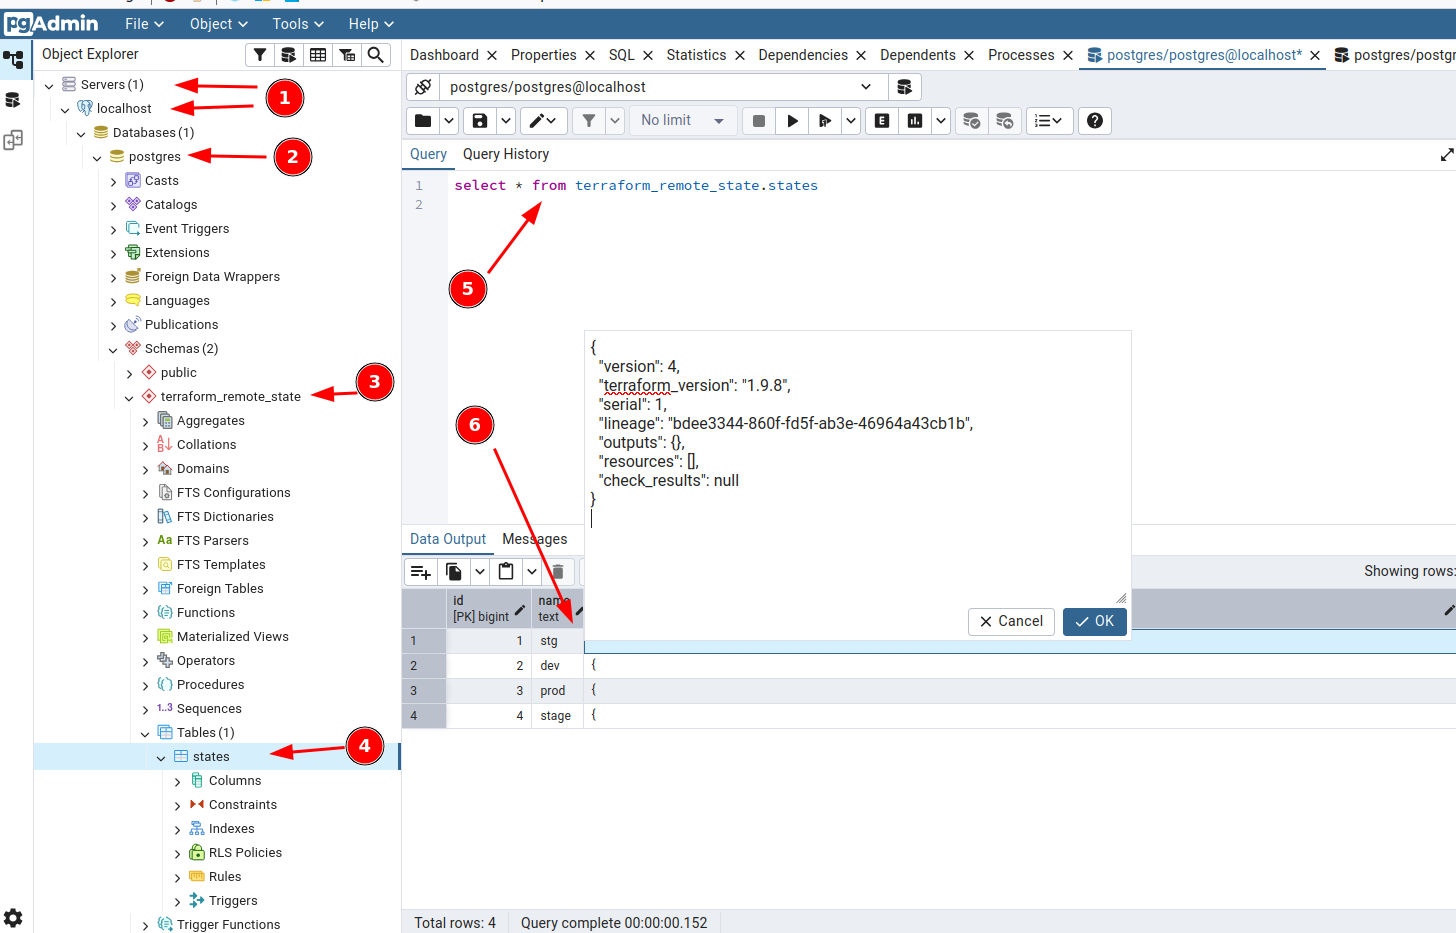Click the Open File folder icon
The width and height of the screenshot is (1456, 933).
pos(423,121)
